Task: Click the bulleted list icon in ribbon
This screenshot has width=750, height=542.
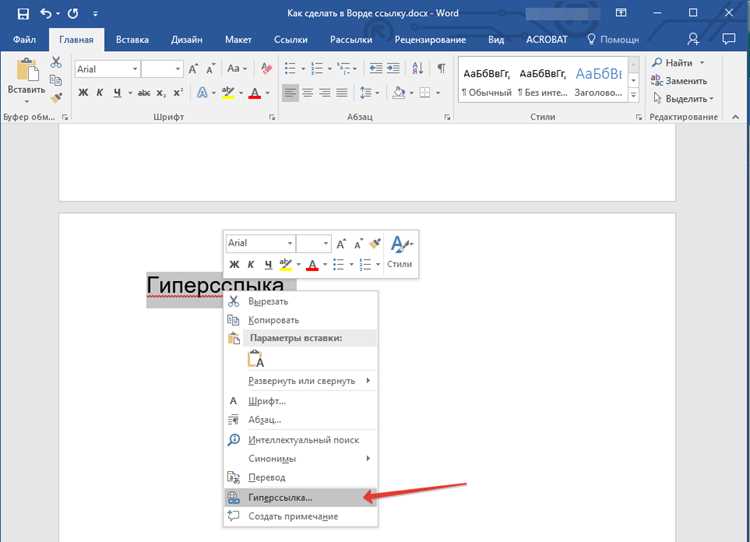Action: pos(290,68)
